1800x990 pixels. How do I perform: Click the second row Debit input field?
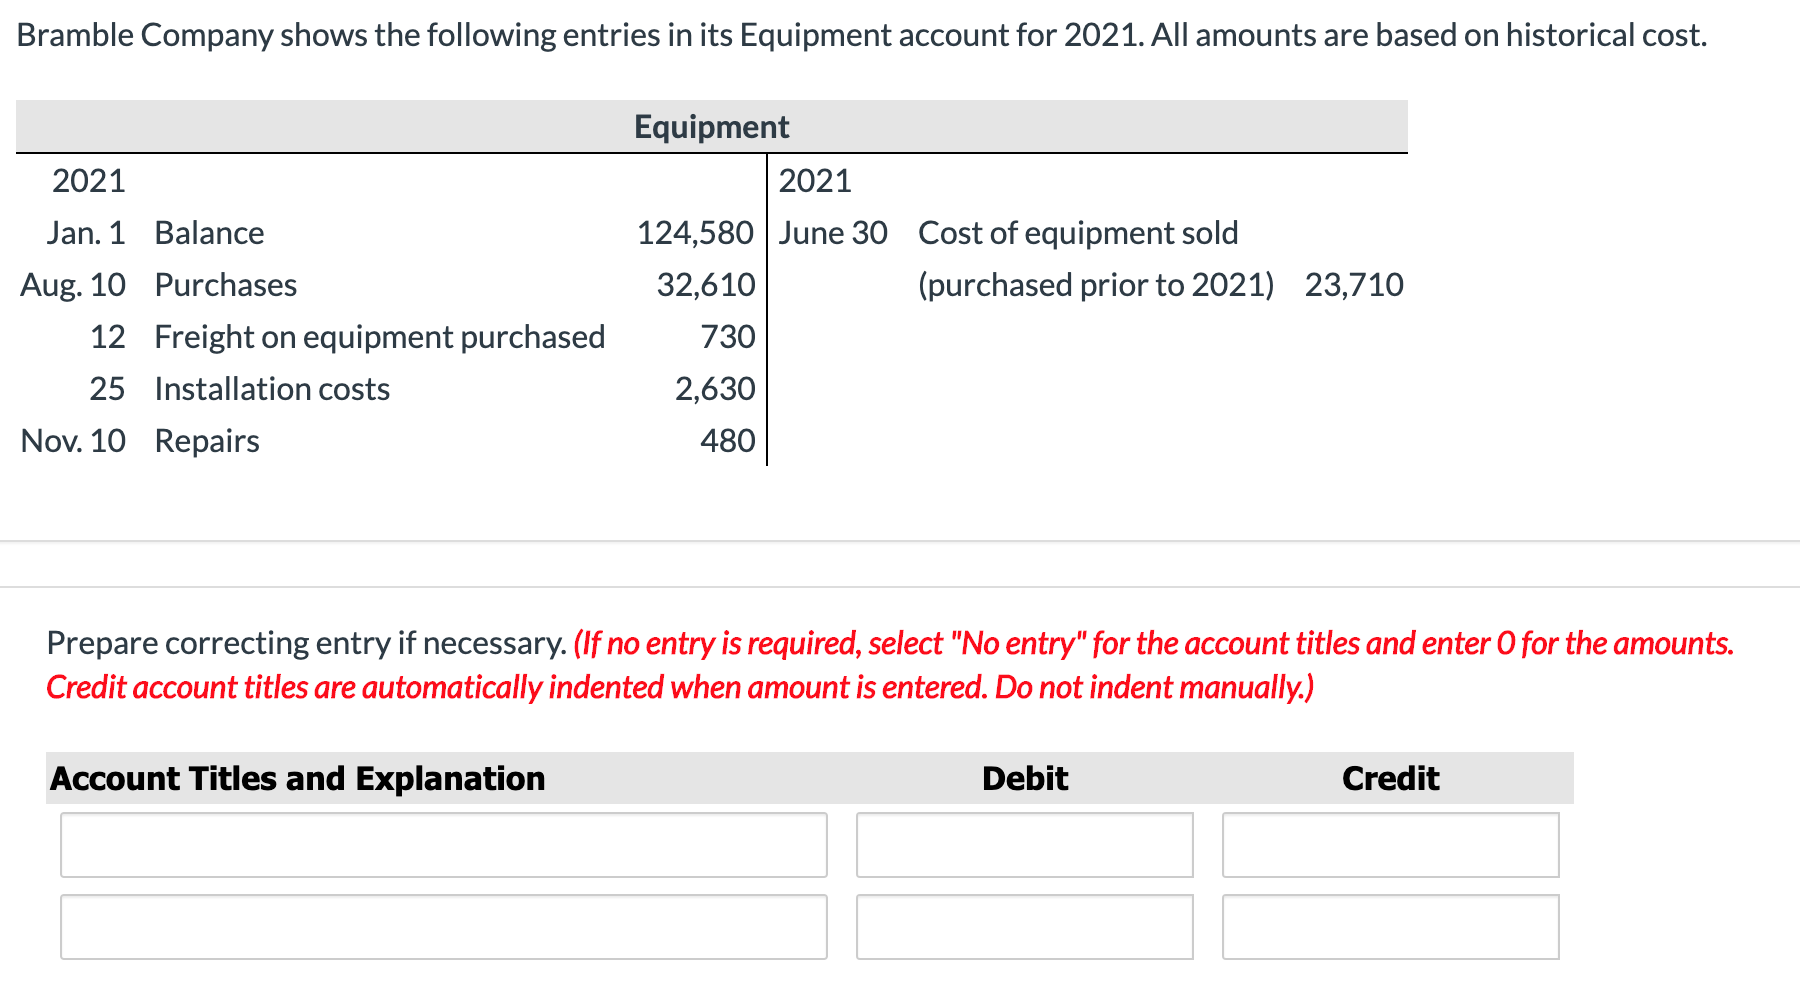[1025, 927]
